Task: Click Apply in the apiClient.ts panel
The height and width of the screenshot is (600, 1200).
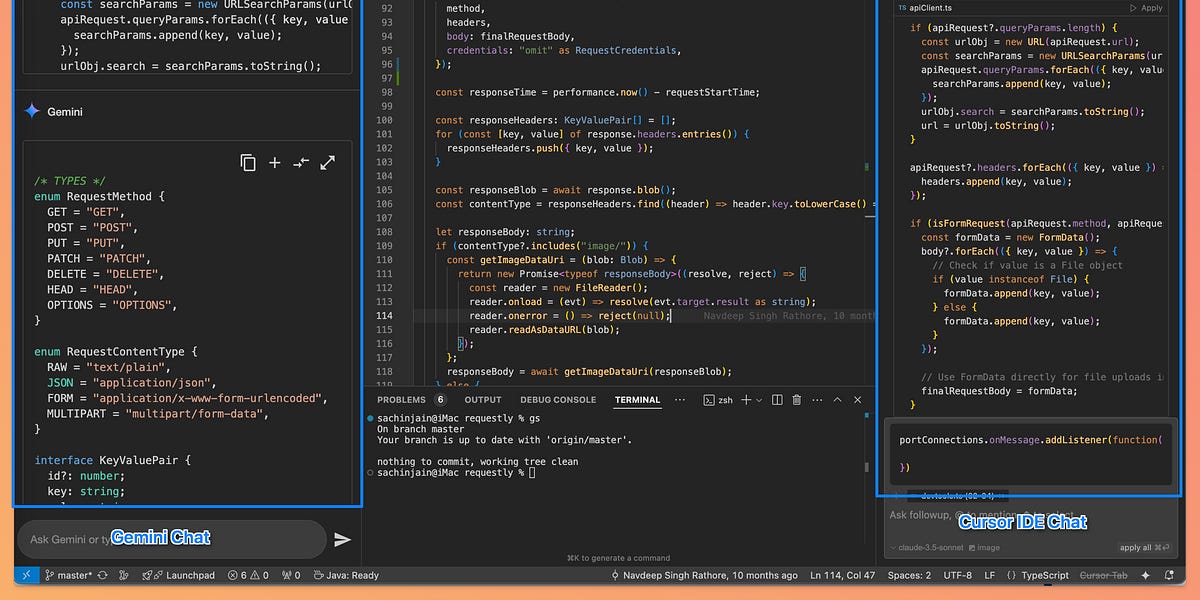Action: point(1148,7)
